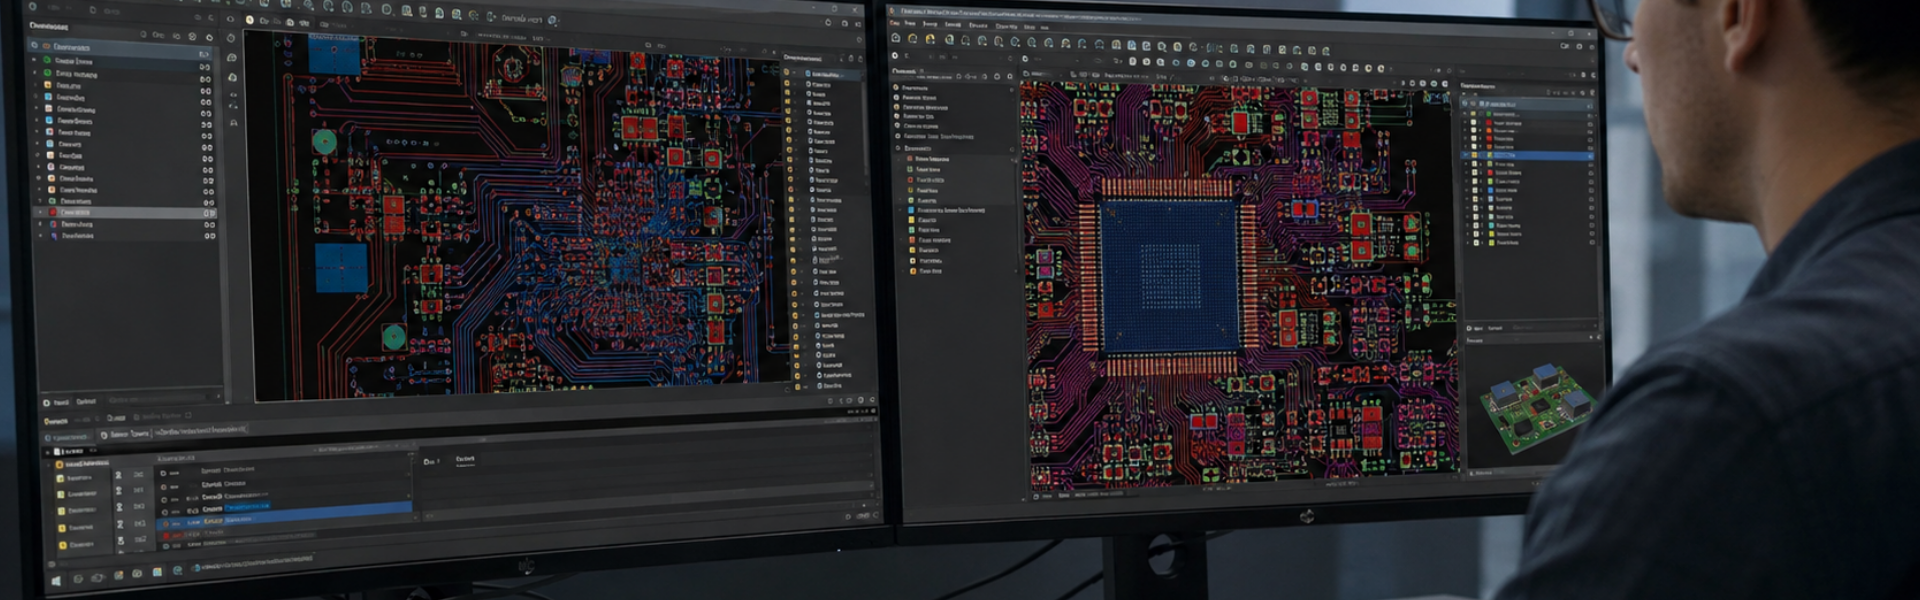Open first menu in right monitor menu bar
The width and height of the screenshot is (1920, 600).
tap(895, 24)
